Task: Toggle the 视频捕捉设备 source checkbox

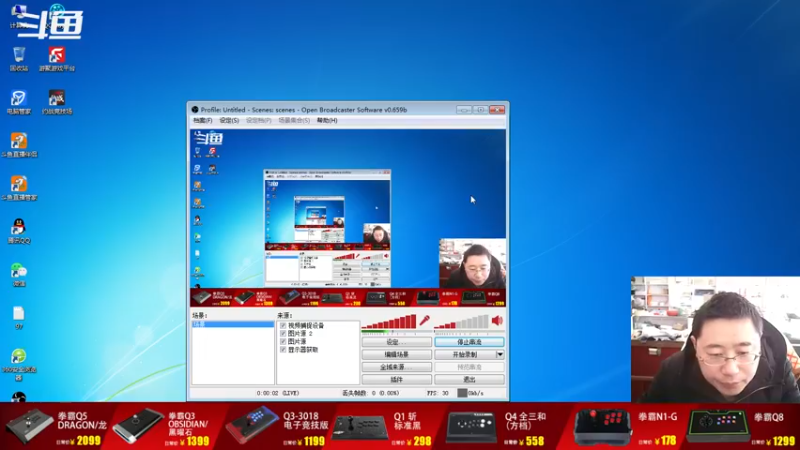Action: [283, 326]
